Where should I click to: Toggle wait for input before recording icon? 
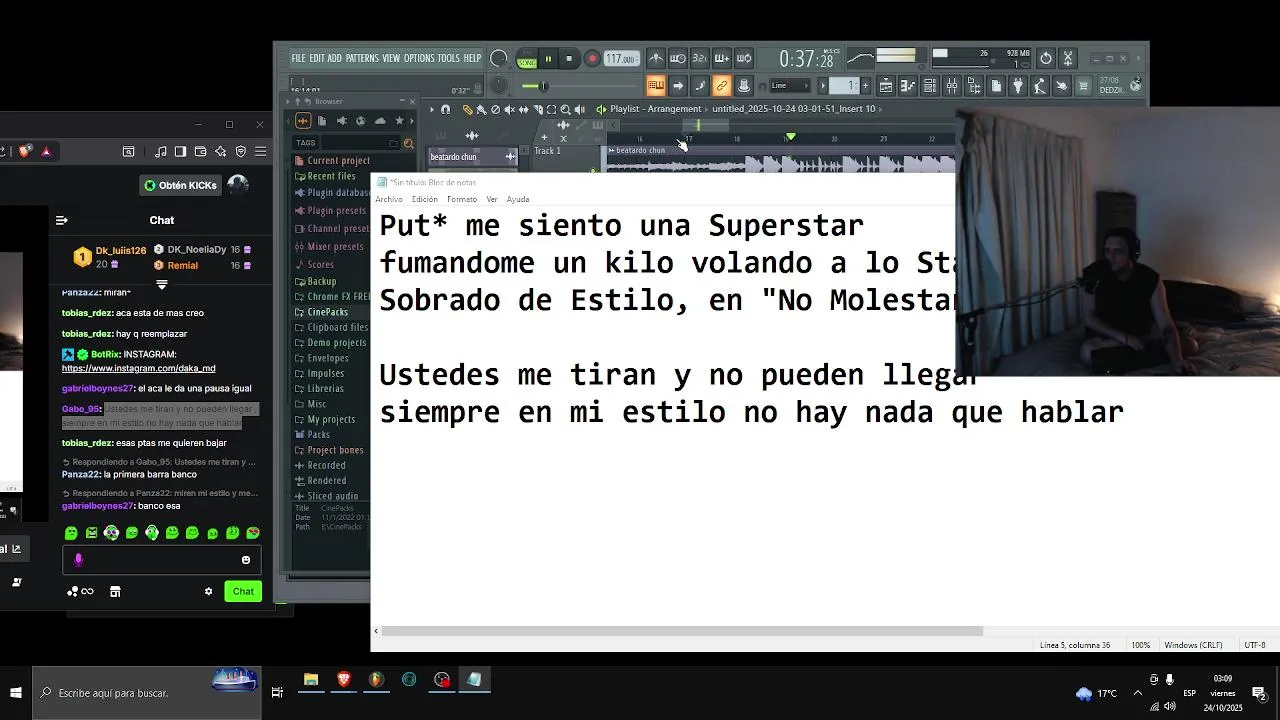[677, 59]
